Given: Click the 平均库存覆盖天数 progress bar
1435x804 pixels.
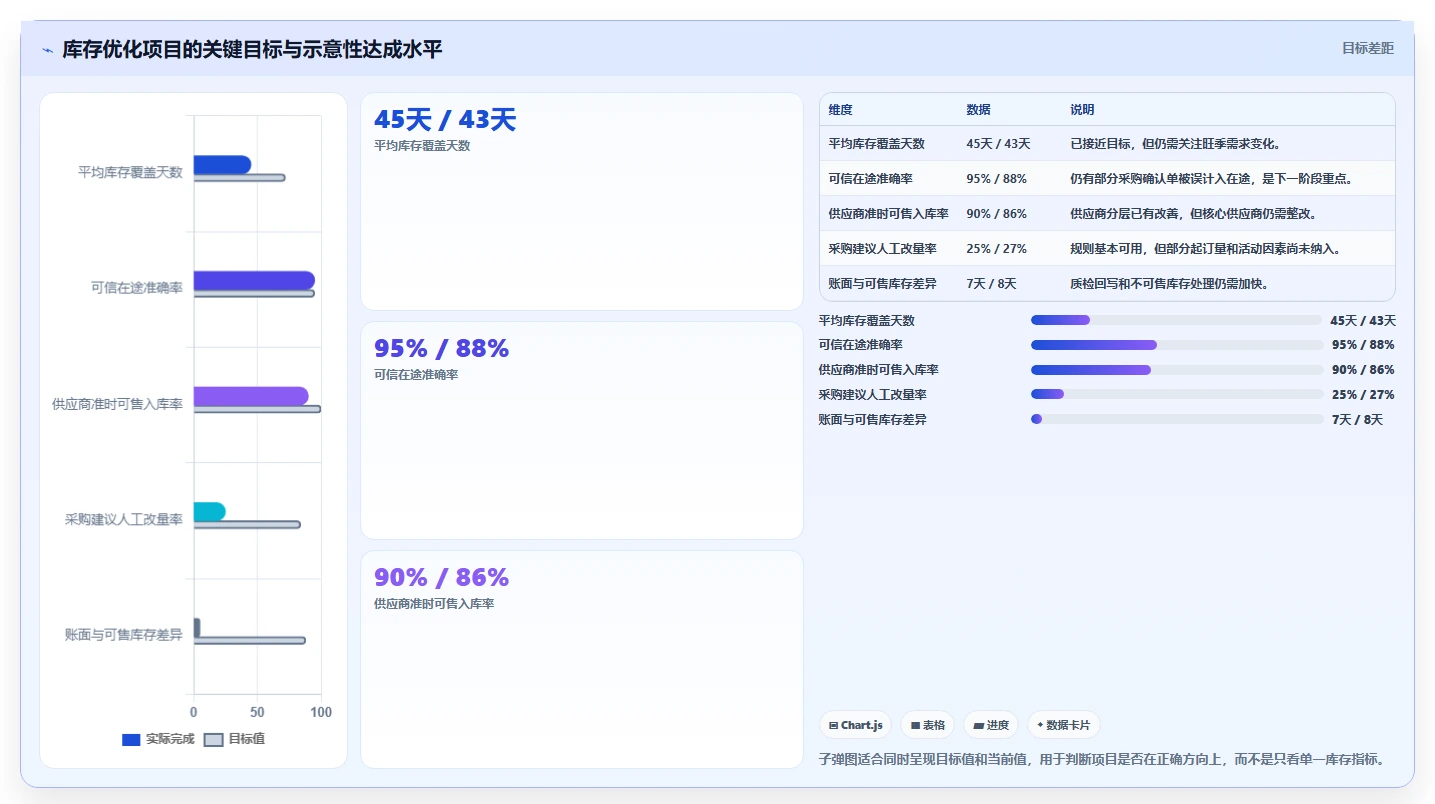Looking at the screenshot, I should tap(1177, 320).
